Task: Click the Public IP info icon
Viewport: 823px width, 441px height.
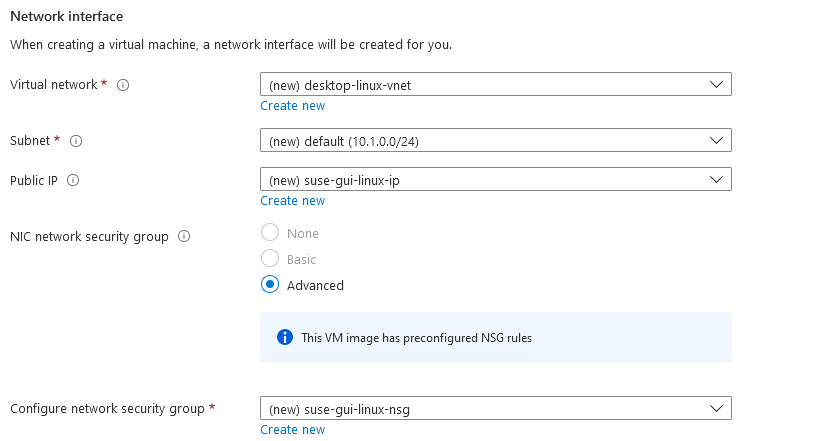Action: (x=73, y=181)
